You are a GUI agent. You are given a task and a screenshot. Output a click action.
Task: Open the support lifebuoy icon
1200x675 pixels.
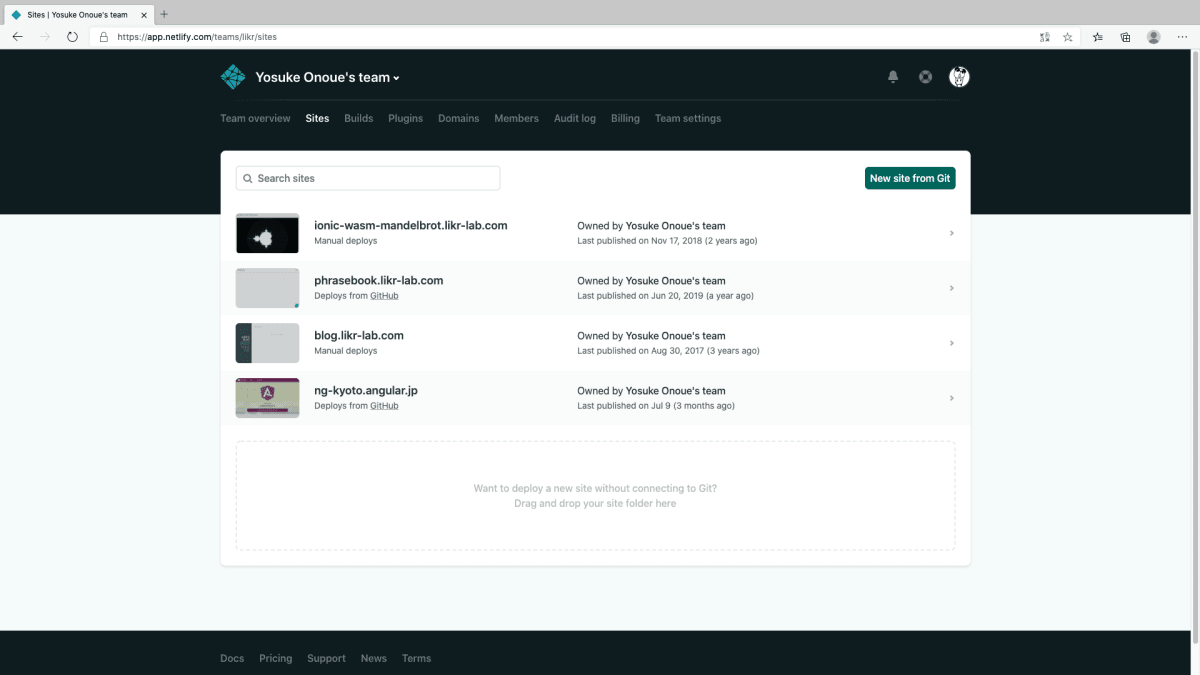(x=926, y=77)
